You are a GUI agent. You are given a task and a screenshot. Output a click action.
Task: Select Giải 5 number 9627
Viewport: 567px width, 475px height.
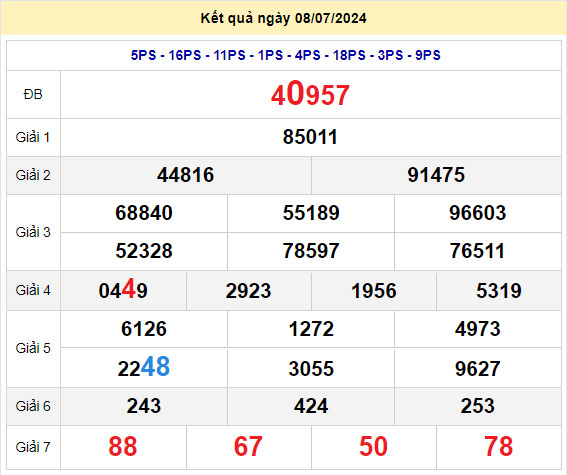478,369
